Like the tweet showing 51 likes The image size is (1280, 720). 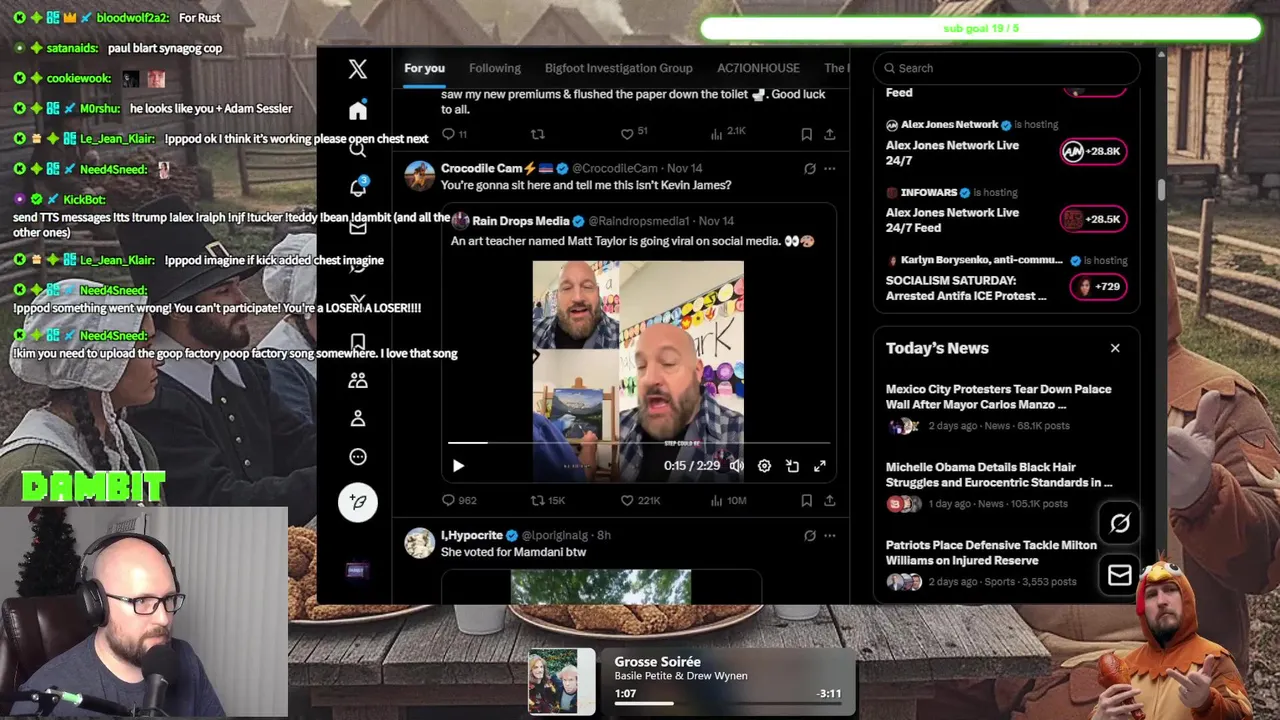pyautogui.click(x=634, y=133)
